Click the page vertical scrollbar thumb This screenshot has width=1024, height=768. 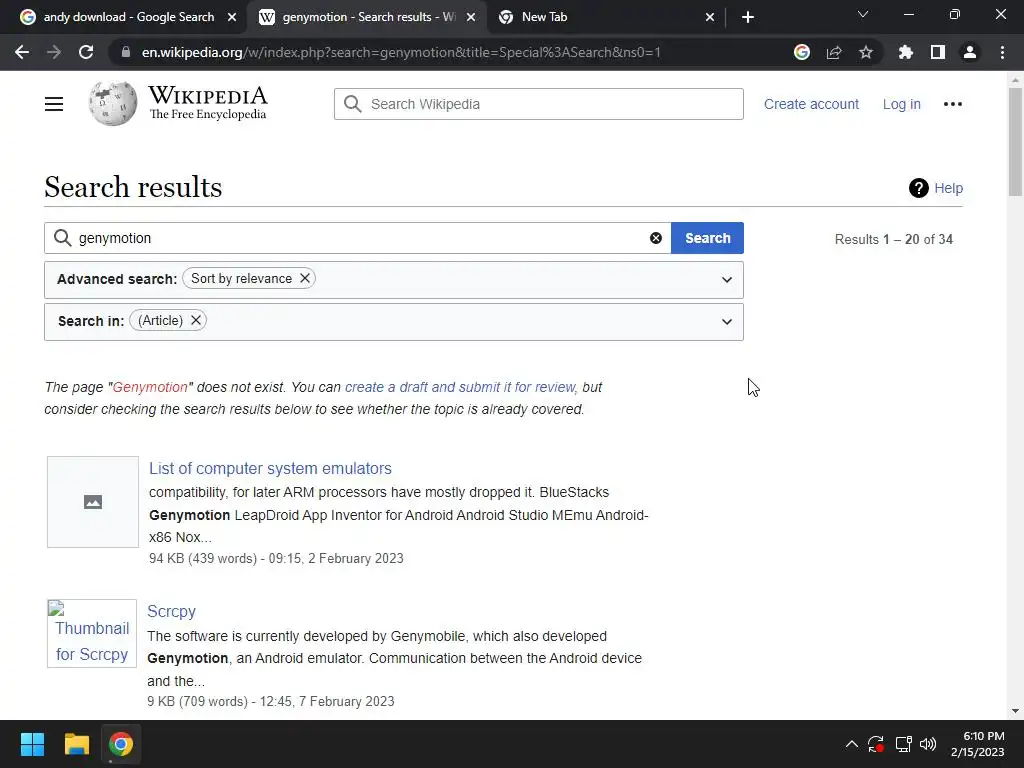point(1015,141)
